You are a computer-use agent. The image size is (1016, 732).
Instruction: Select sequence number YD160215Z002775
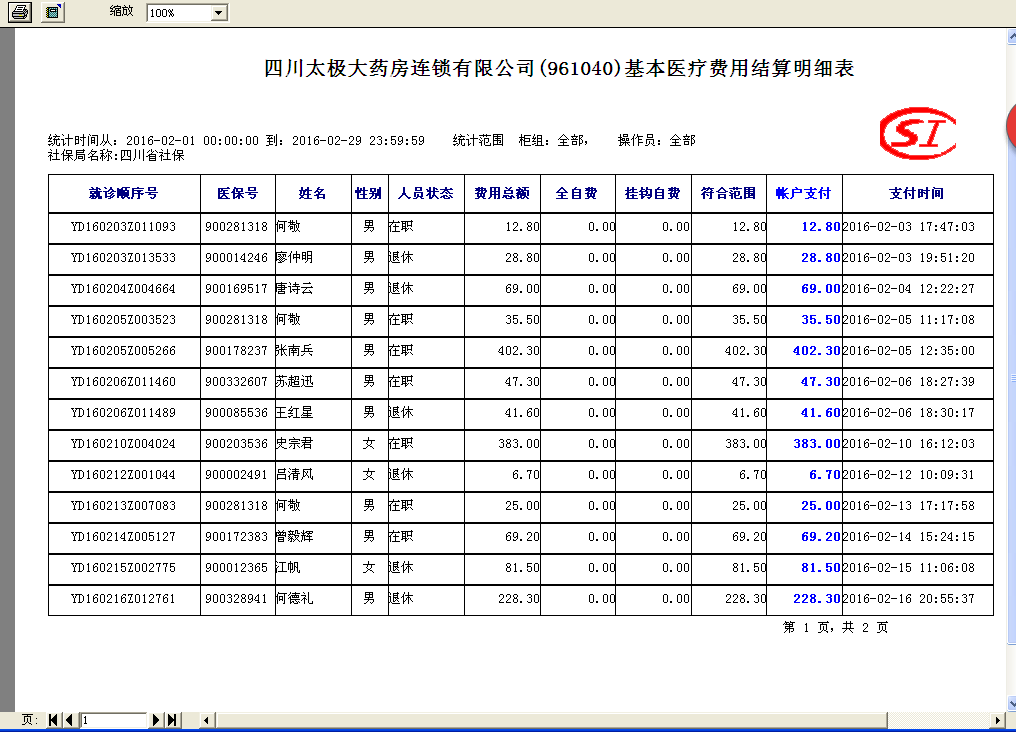[123, 568]
